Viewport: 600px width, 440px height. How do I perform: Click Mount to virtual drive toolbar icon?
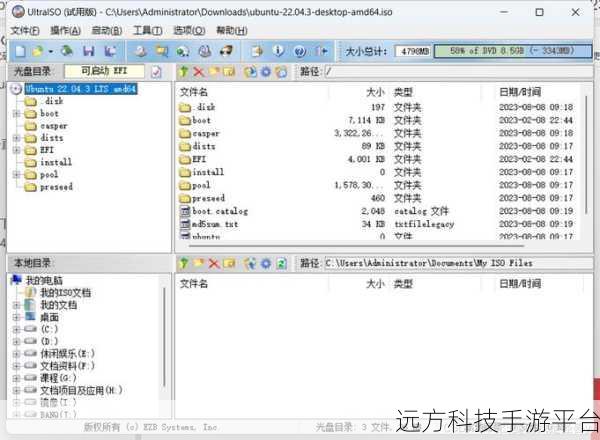(x=205, y=51)
